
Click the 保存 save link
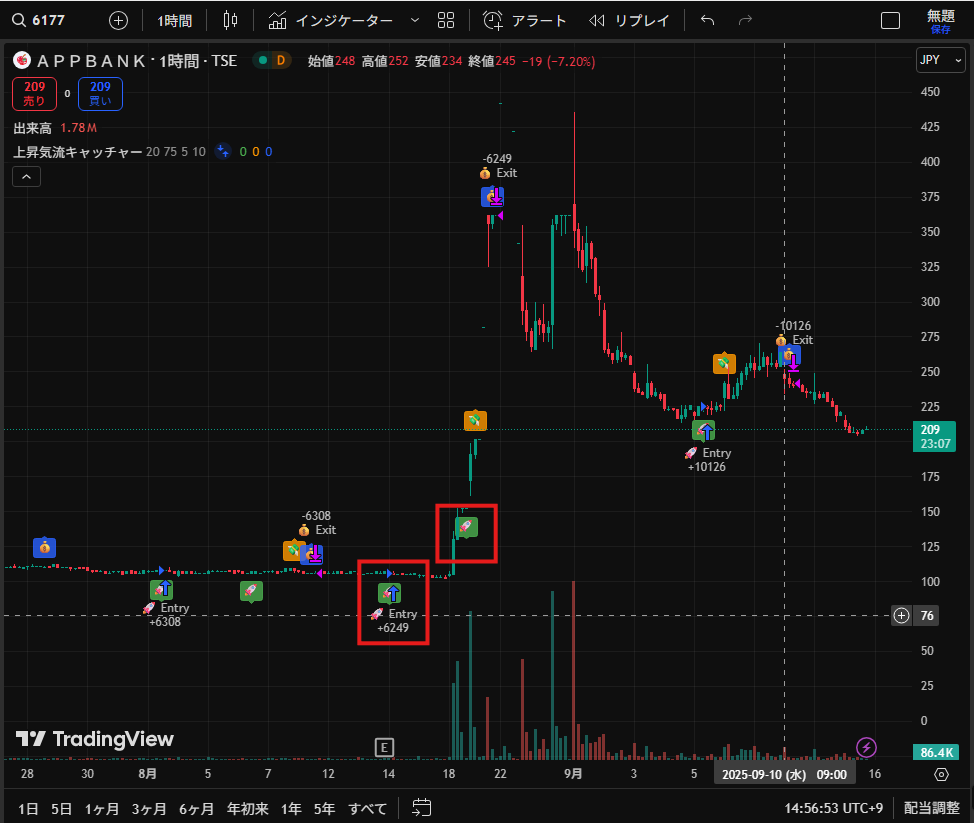(x=940, y=29)
